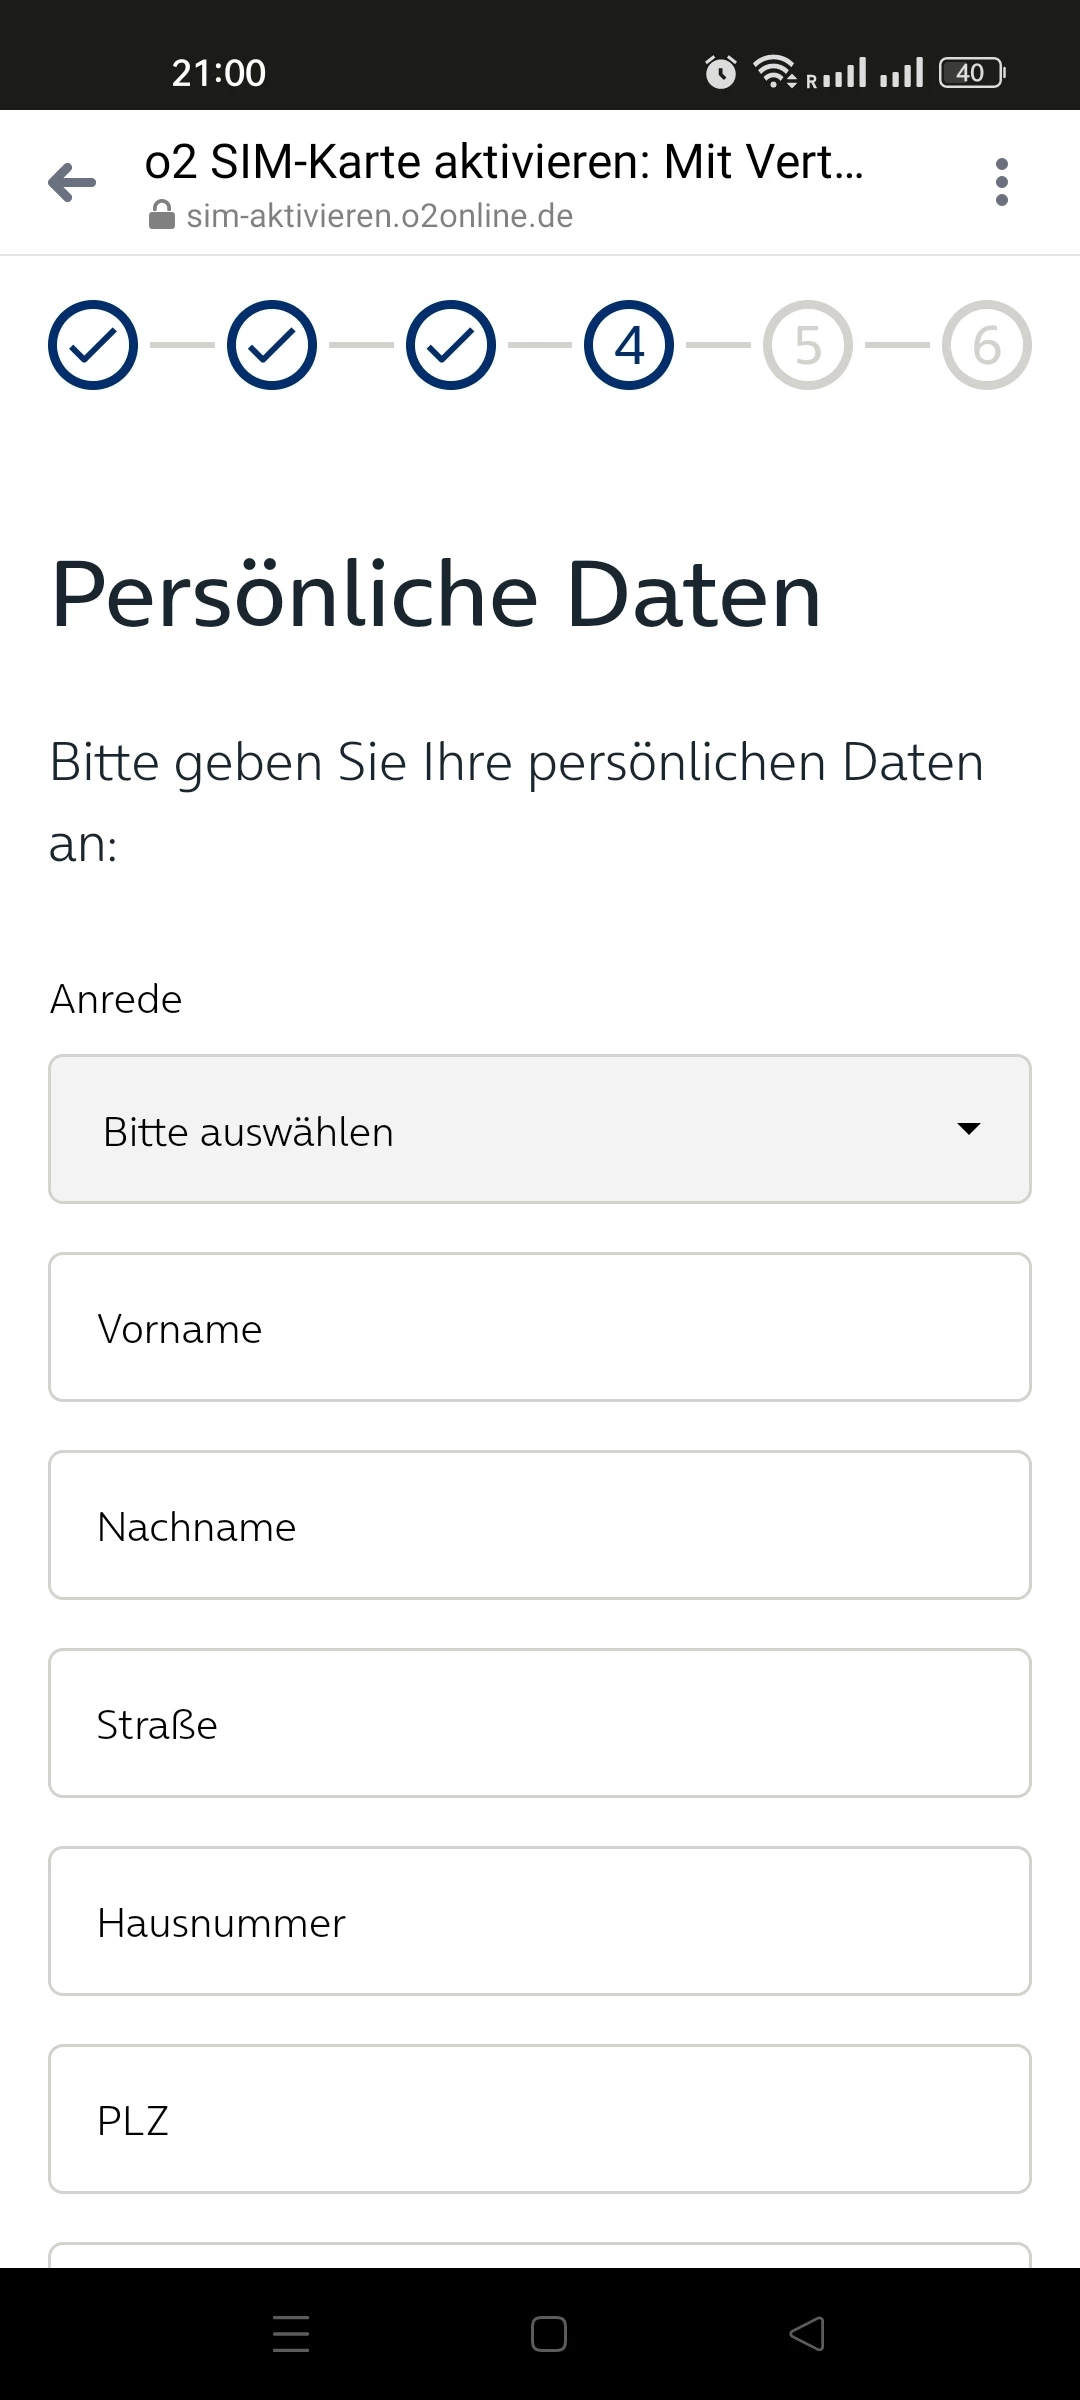The height and width of the screenshot is (2400, 1080).
Task: Tap the battery indicator icon
Action: pos(971,72)
